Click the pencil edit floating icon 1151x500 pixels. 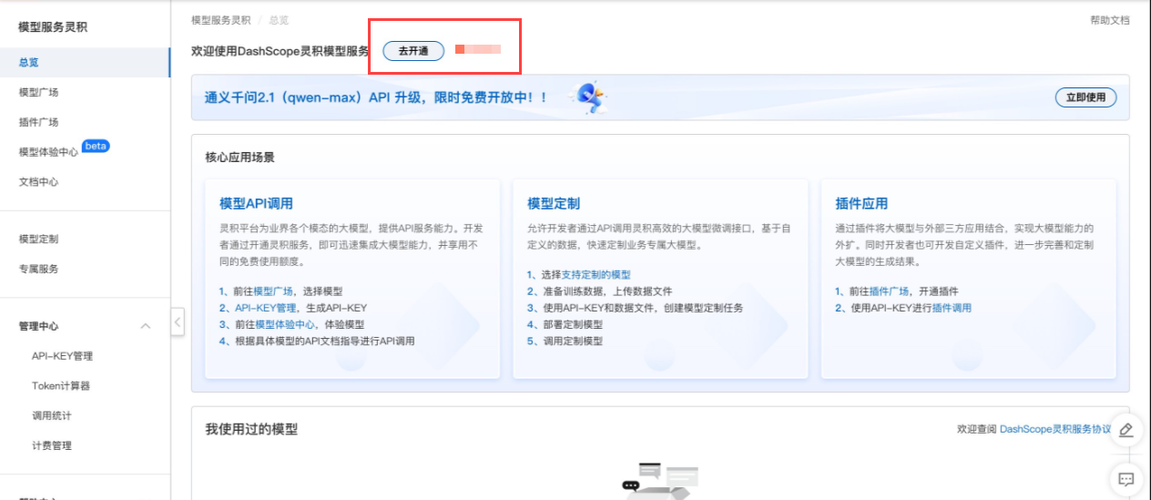pyautogui.click(x=1126, y=431)
